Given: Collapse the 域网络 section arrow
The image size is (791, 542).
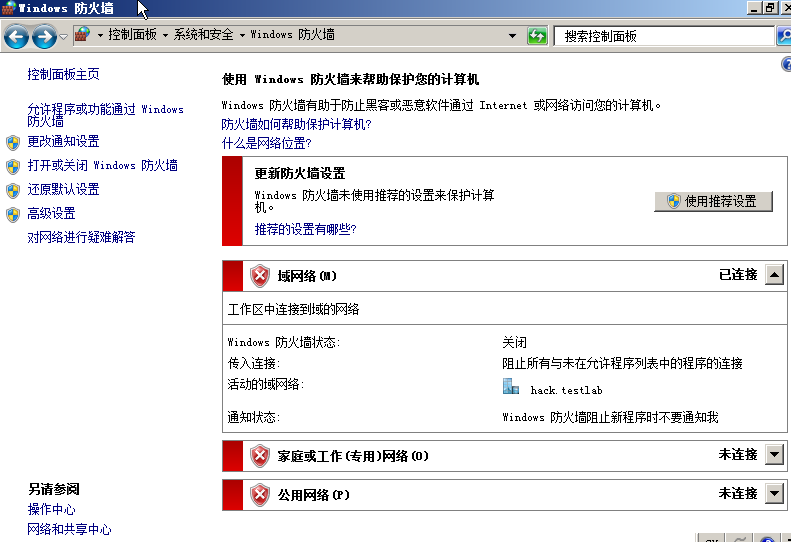Looking at the screenshot, I should click(774, 275).
